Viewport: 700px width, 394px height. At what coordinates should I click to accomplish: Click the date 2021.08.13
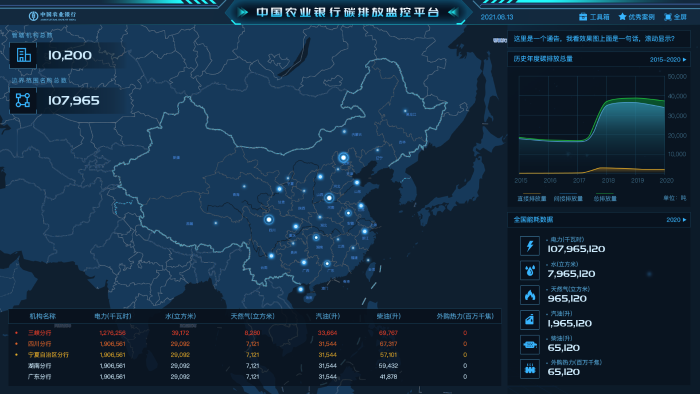[497, 17]
